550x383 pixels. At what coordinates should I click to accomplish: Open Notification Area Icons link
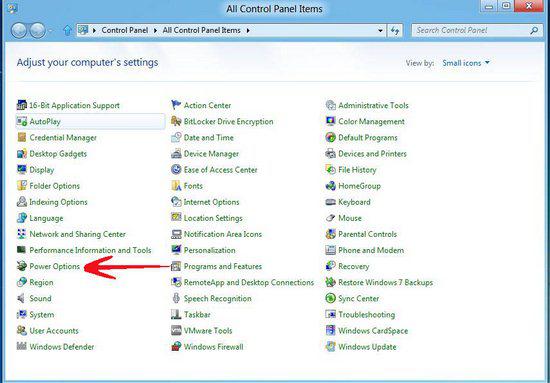click(x=223, y=234)
